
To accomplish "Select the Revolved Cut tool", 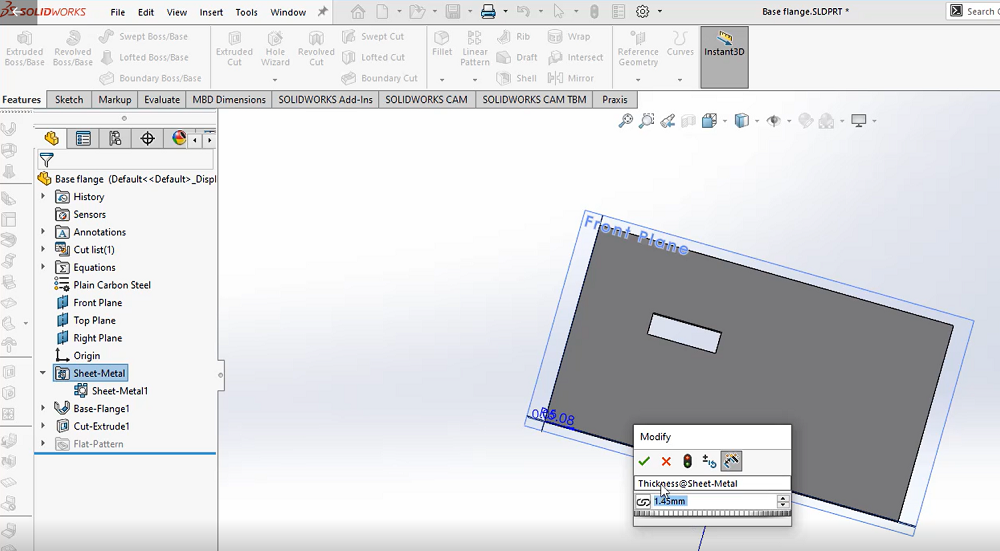I will [316, 48].
